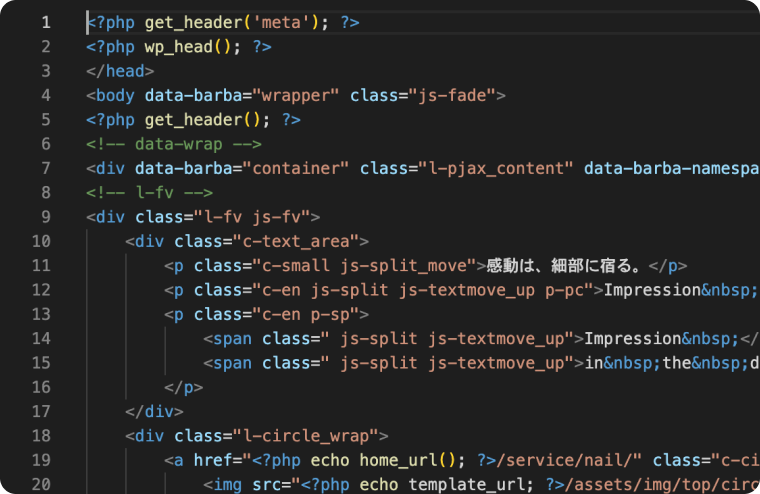The image size is (760, 494).
Task: Click the "container" attribute value
Action: [x=296, y=168]
